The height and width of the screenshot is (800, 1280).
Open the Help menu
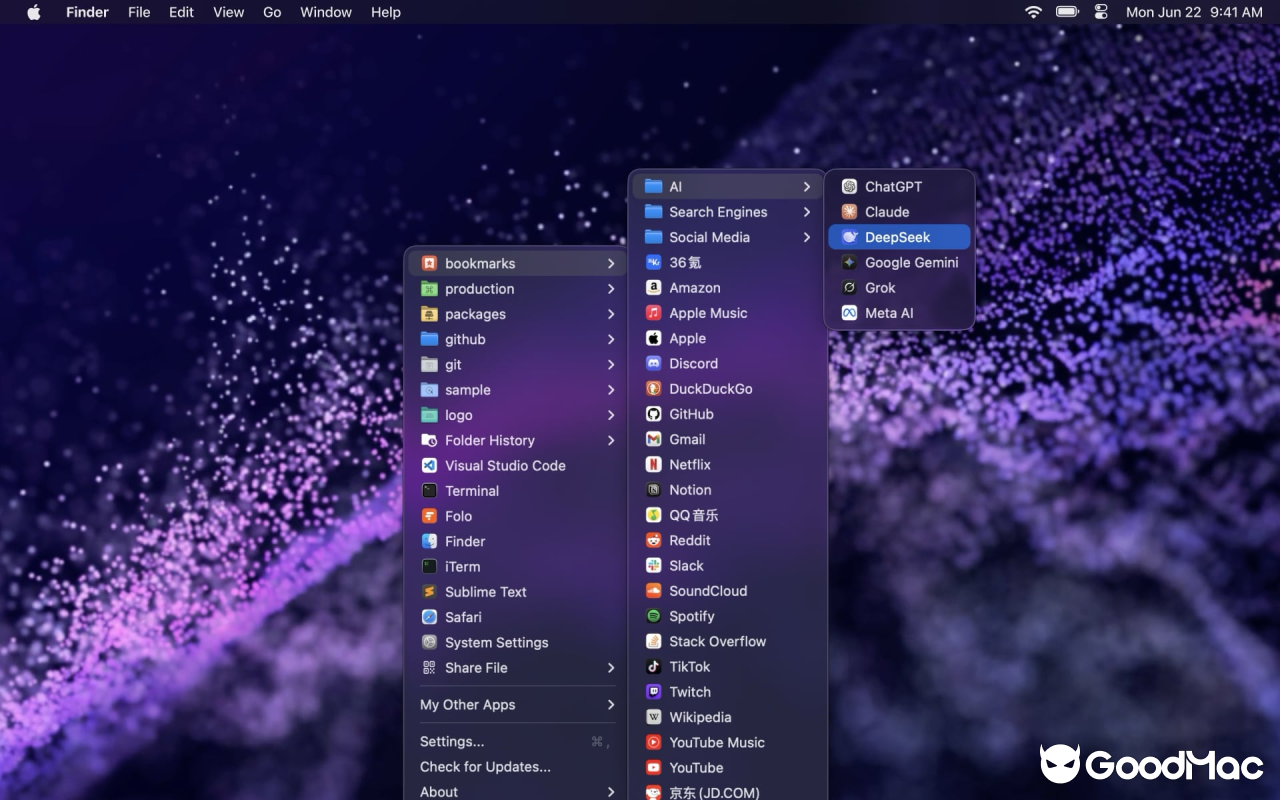(385, 12)
